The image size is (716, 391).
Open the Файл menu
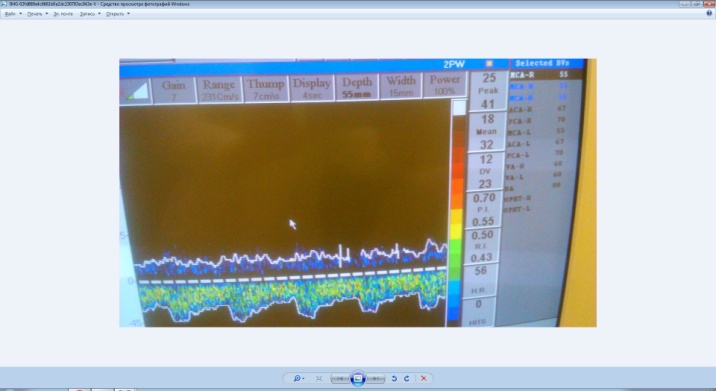click(x=13, y=14)
